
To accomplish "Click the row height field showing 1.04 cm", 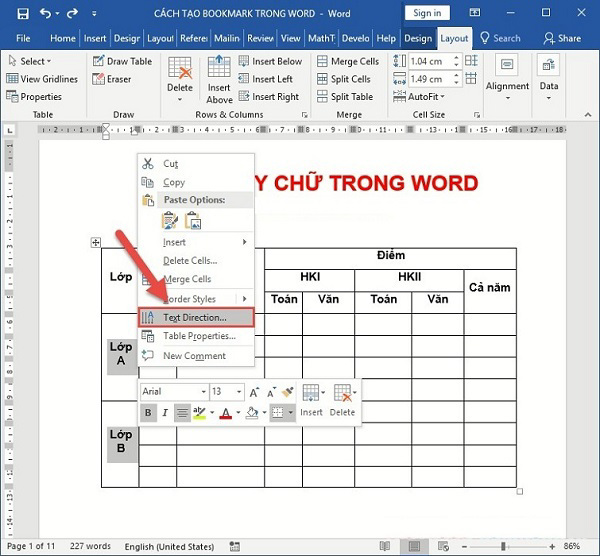I will pyautogui.click(x=430, y=61).
